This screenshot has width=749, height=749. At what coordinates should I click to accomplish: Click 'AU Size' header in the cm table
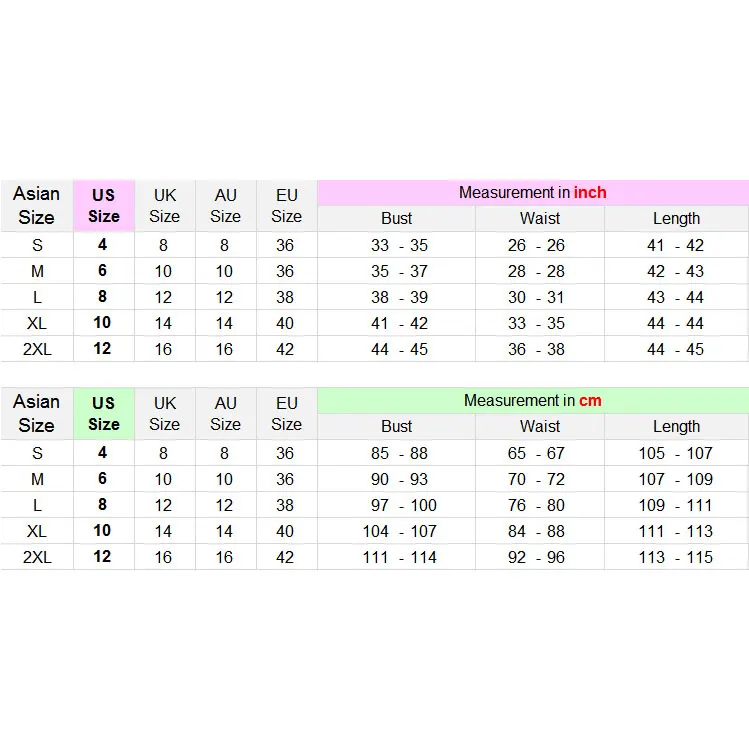click(x=225, y=413)
